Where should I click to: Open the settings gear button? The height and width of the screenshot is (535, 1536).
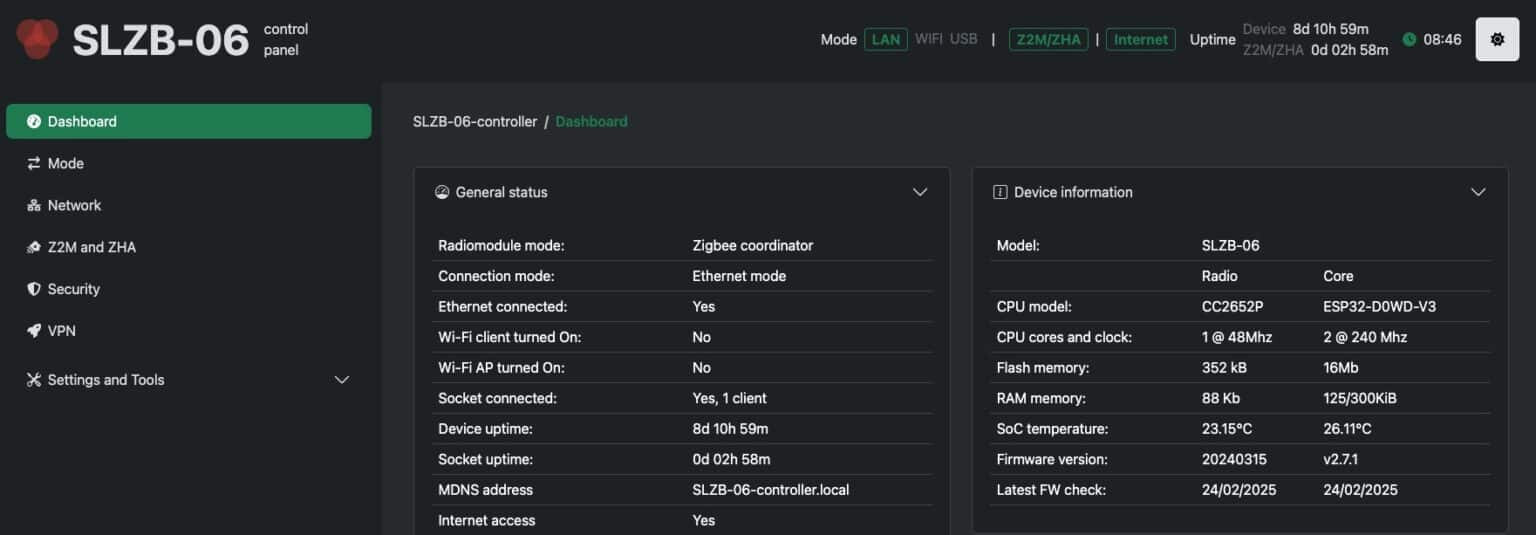(x=1497, y=40)
